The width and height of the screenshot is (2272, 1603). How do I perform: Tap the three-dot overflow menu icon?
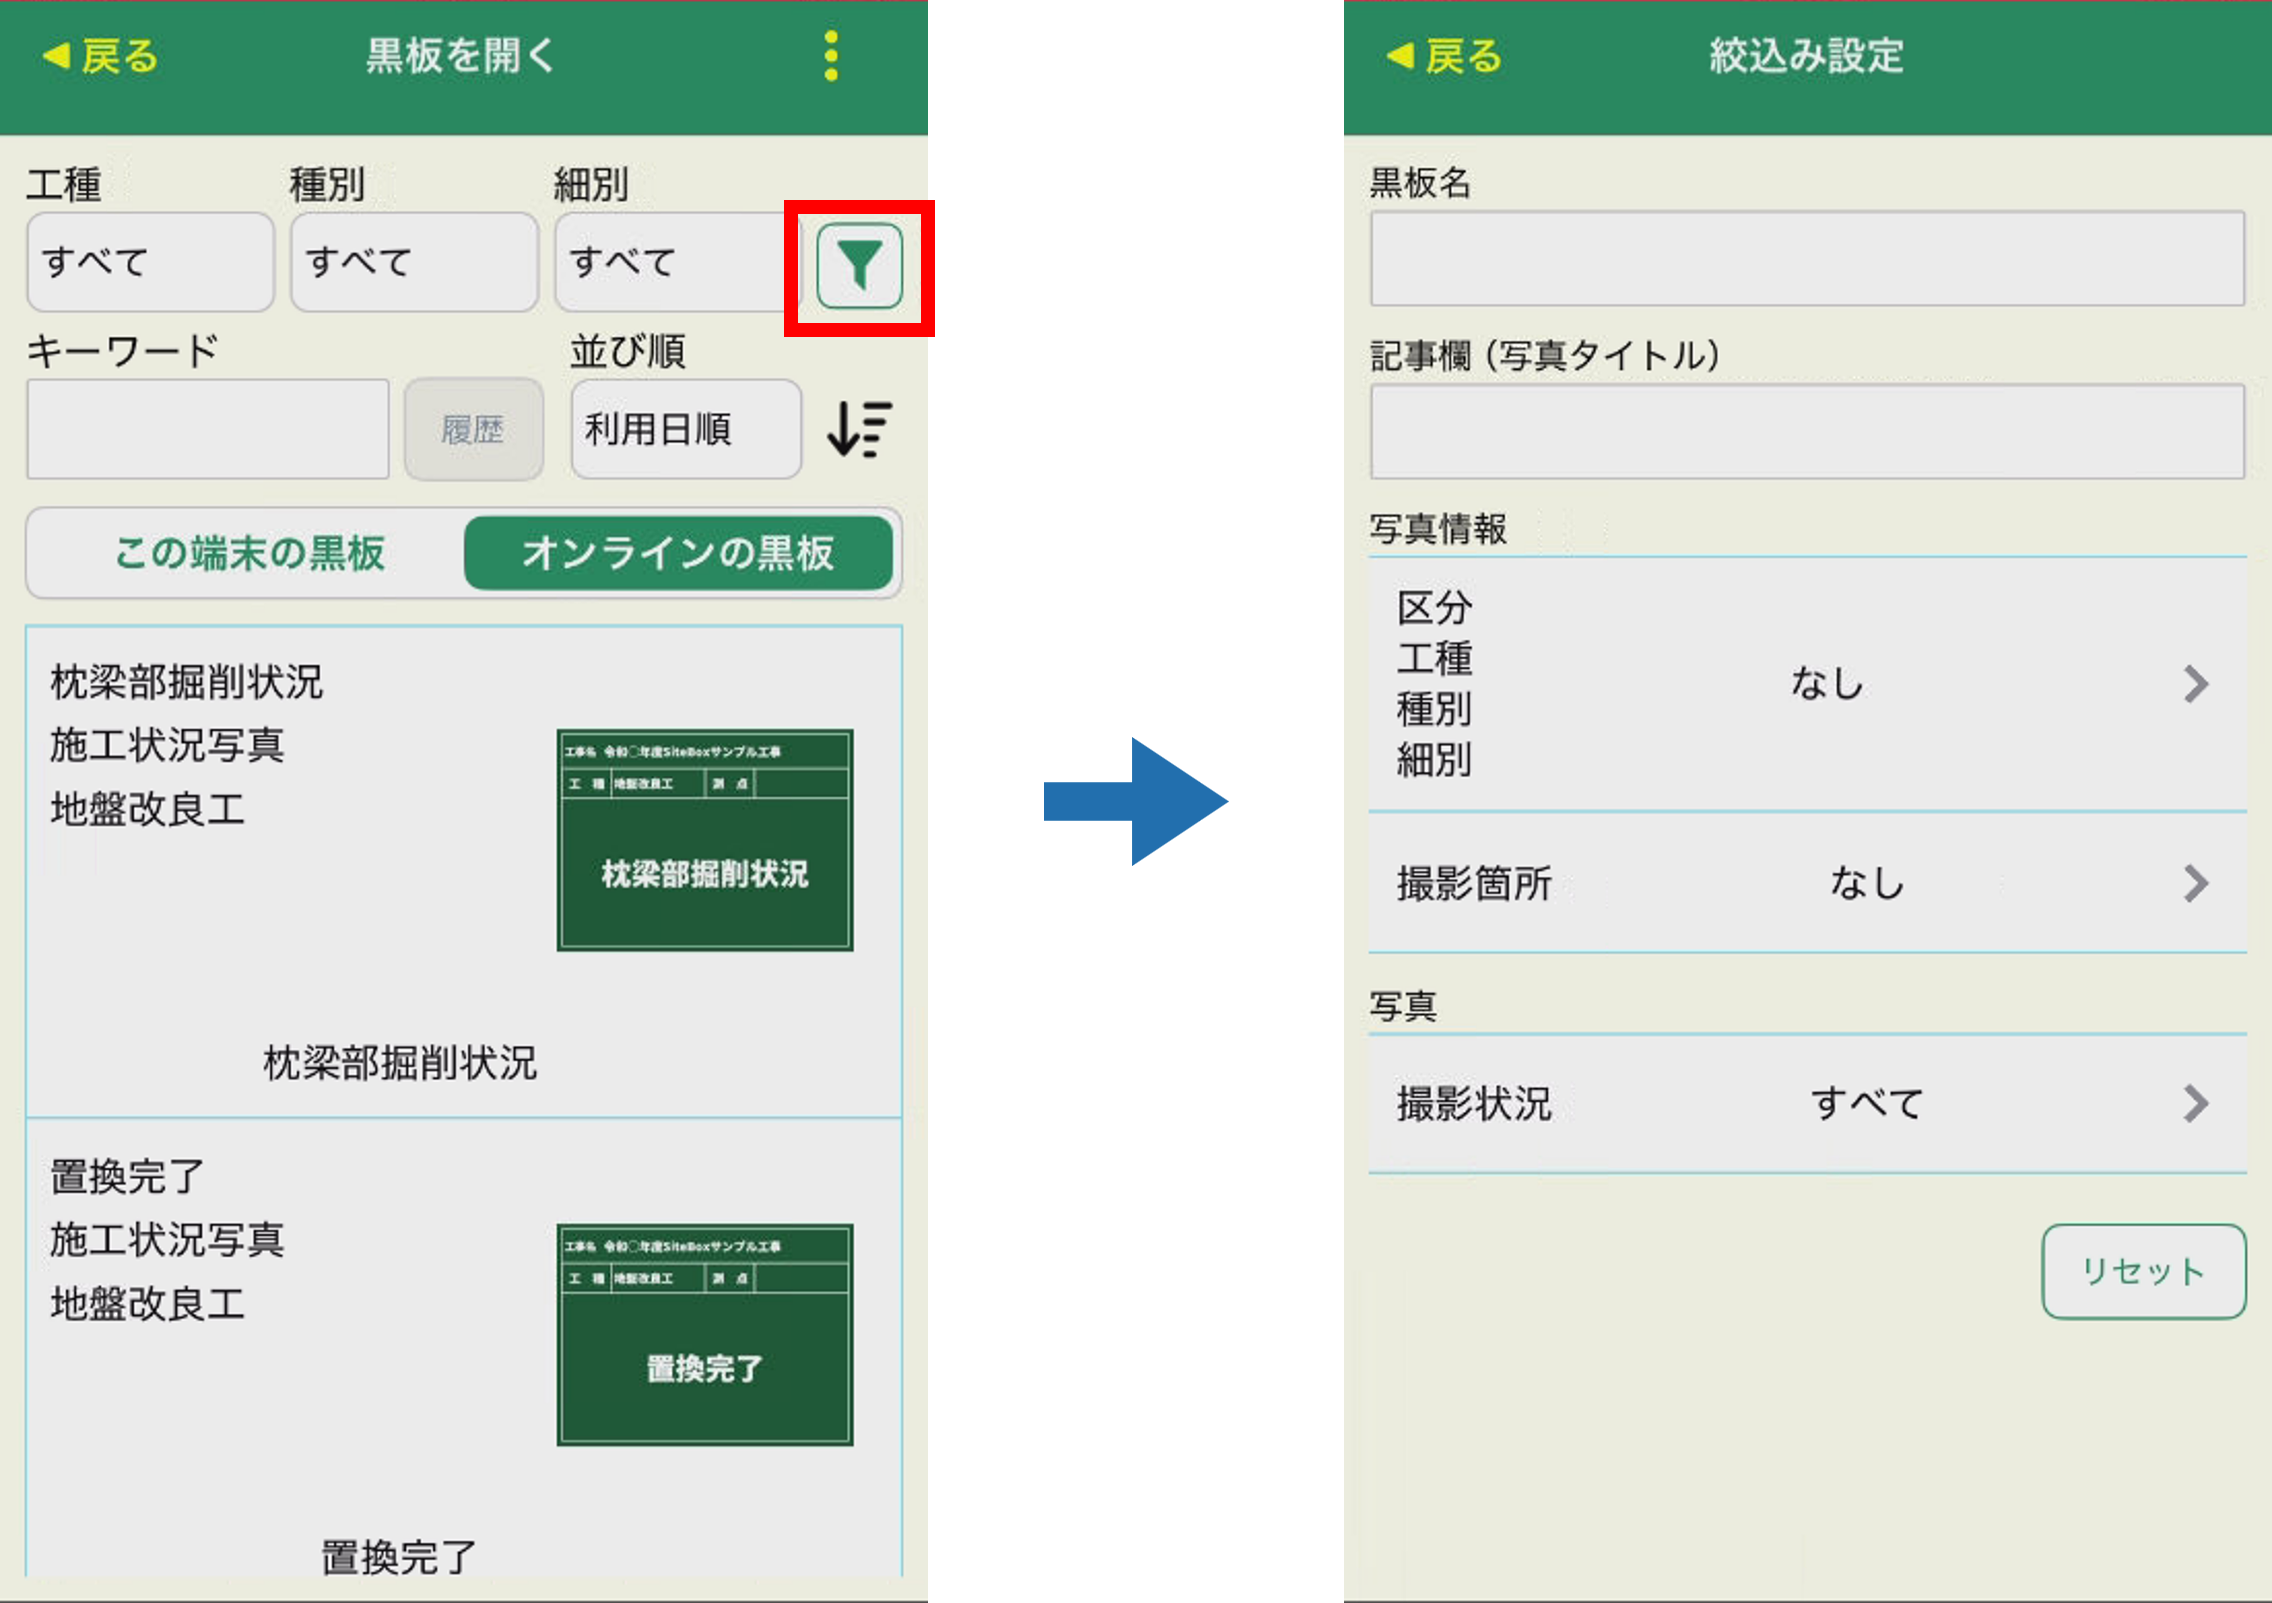(830, 56)
